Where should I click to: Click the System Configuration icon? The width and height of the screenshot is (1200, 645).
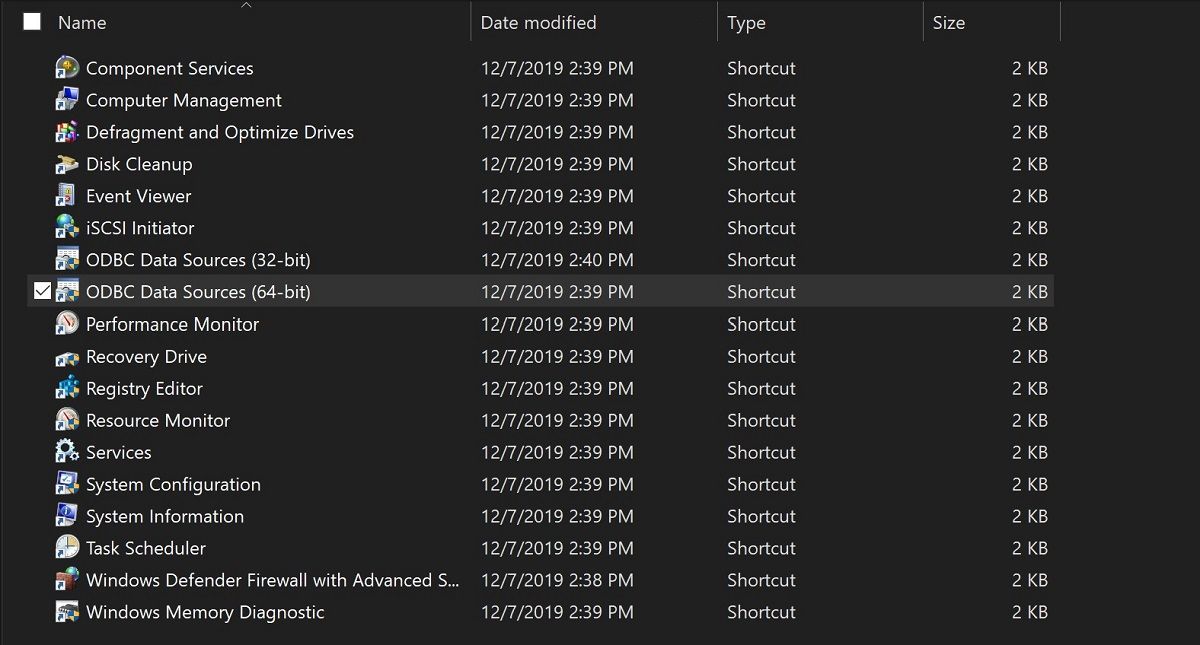(67, 484)
